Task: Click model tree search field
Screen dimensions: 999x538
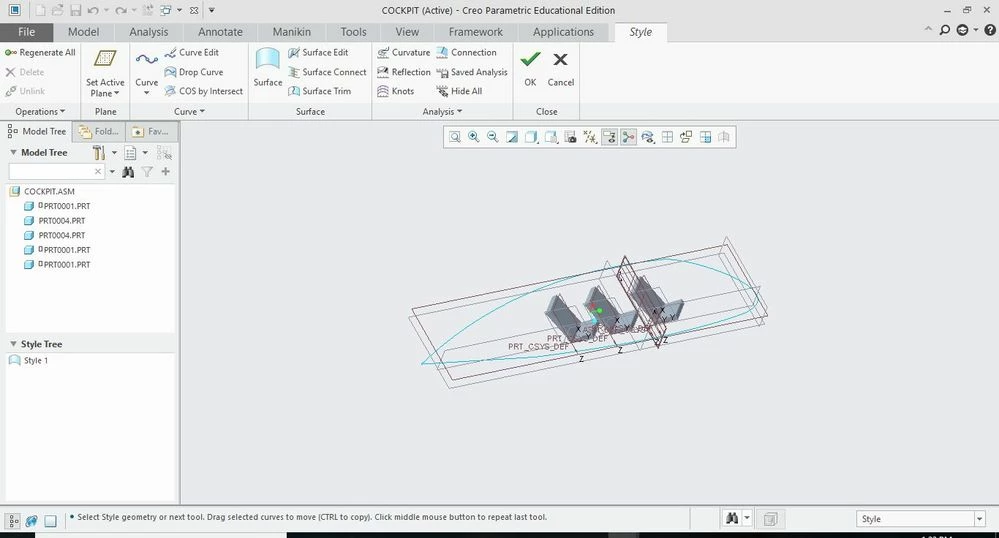Action: 51,171
